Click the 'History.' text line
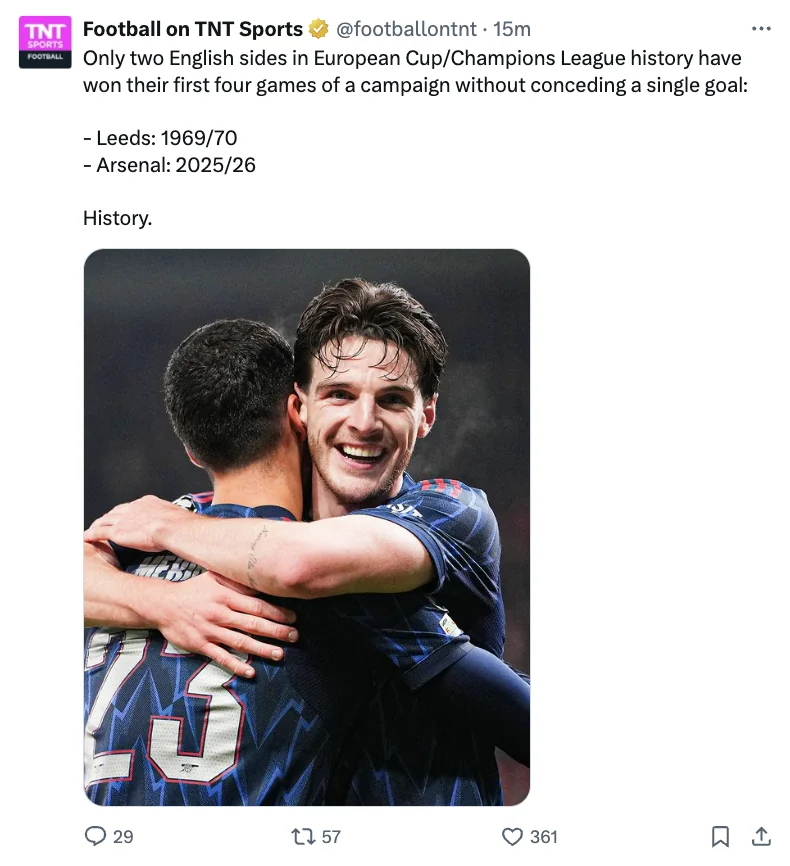Screen dimensions: 790x866 (x=118, y=218)
